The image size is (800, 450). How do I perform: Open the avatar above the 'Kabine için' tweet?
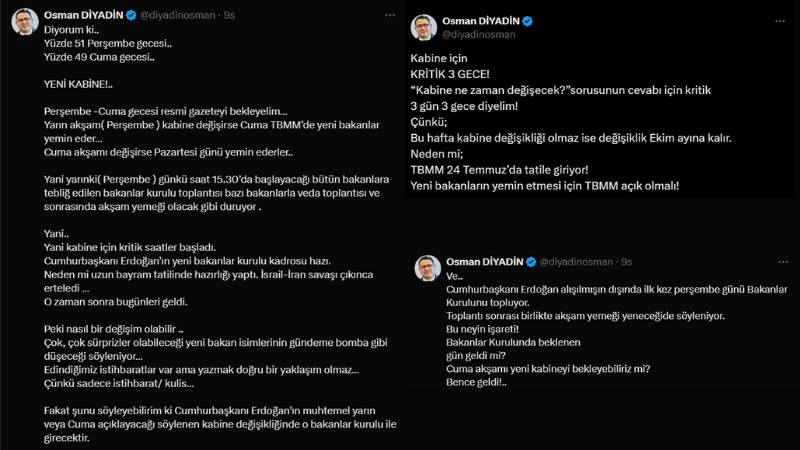[424, 27]
